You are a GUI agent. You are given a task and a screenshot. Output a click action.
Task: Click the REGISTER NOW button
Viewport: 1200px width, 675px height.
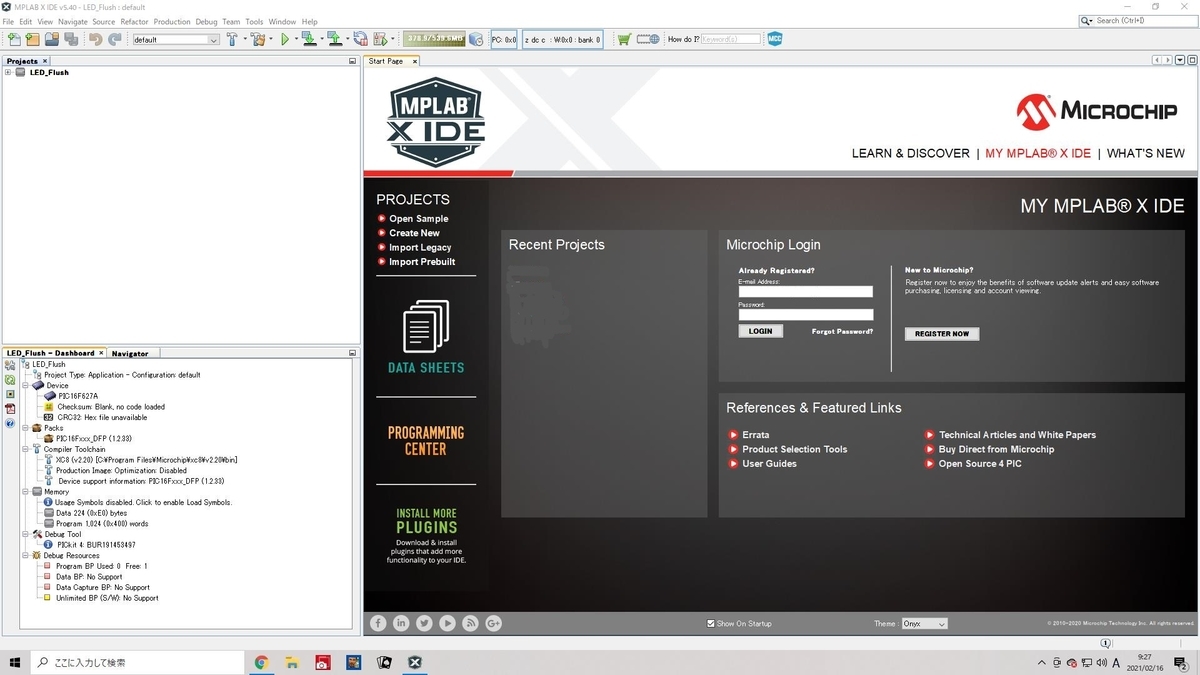(942, 333)
